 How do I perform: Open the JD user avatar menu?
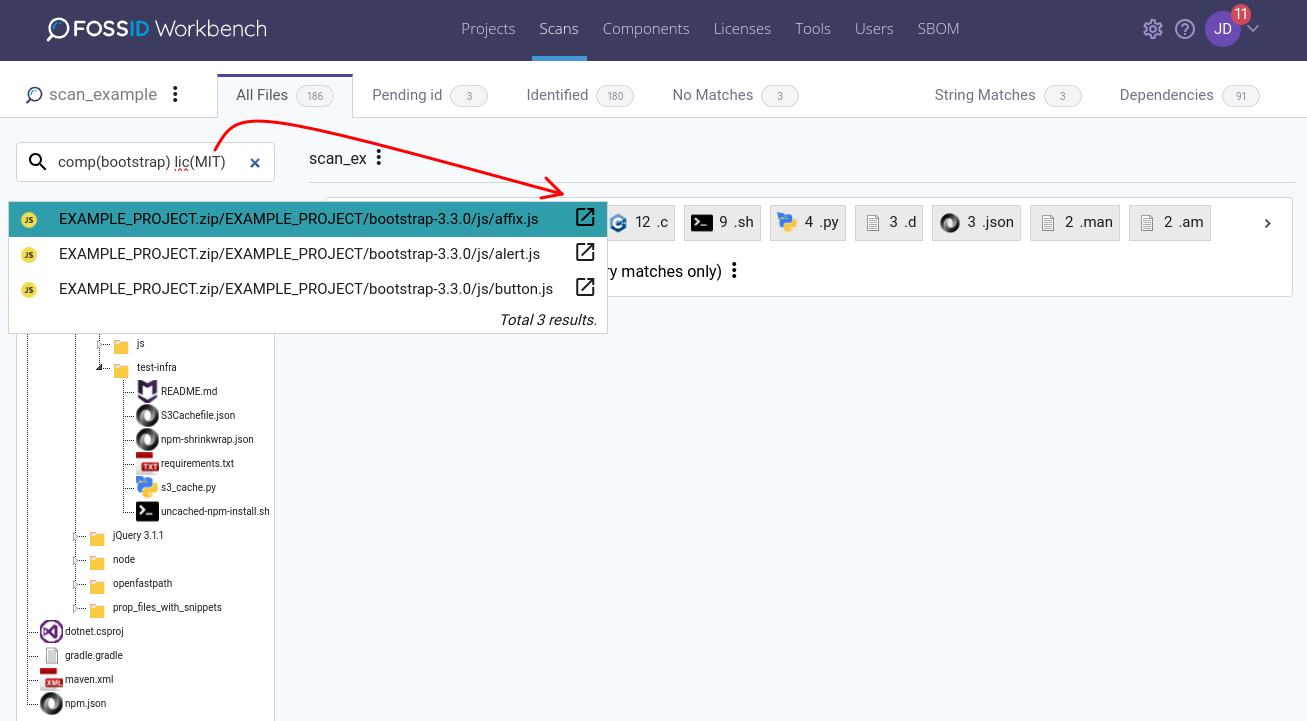pos(1222,29)
